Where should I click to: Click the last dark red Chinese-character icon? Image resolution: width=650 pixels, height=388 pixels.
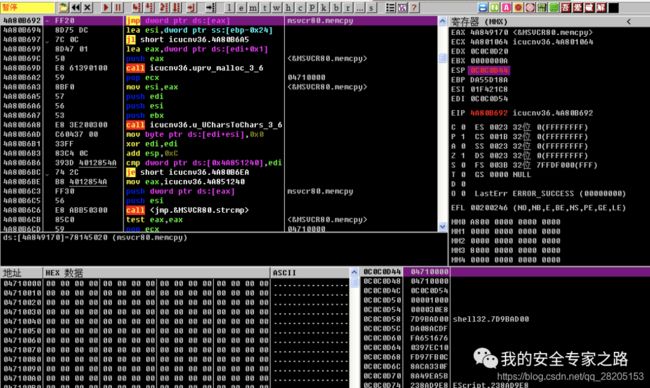click(601, 7)
